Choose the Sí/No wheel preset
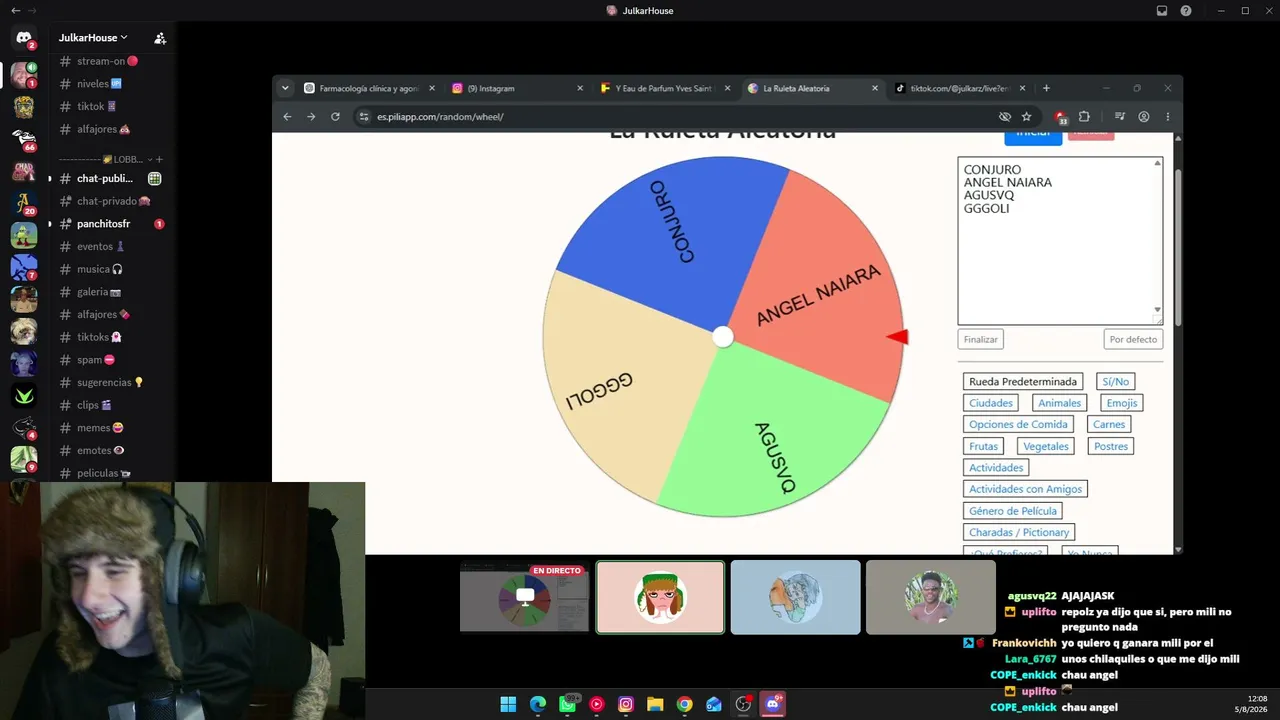 click(x=1115, y=382)
